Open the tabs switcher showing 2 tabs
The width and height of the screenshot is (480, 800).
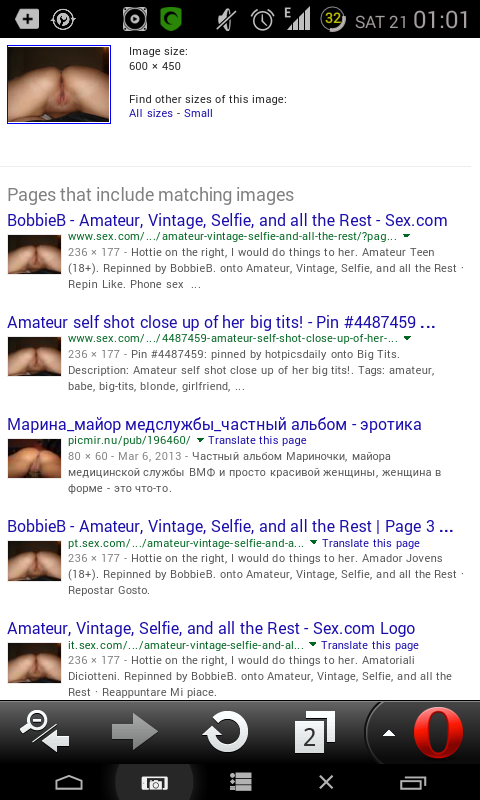click(x=315, y=732)
